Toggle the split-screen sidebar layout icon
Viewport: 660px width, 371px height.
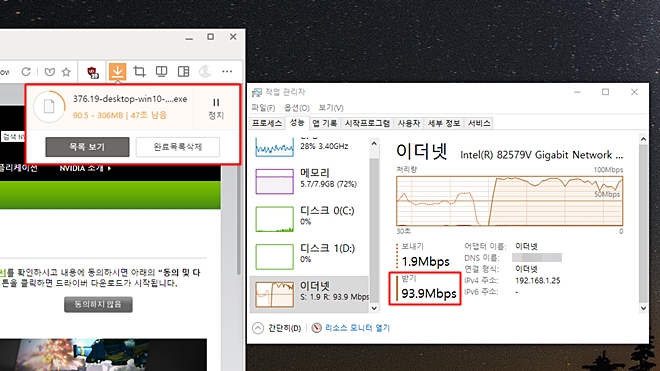pyautogui.click(x=184, y=72)
